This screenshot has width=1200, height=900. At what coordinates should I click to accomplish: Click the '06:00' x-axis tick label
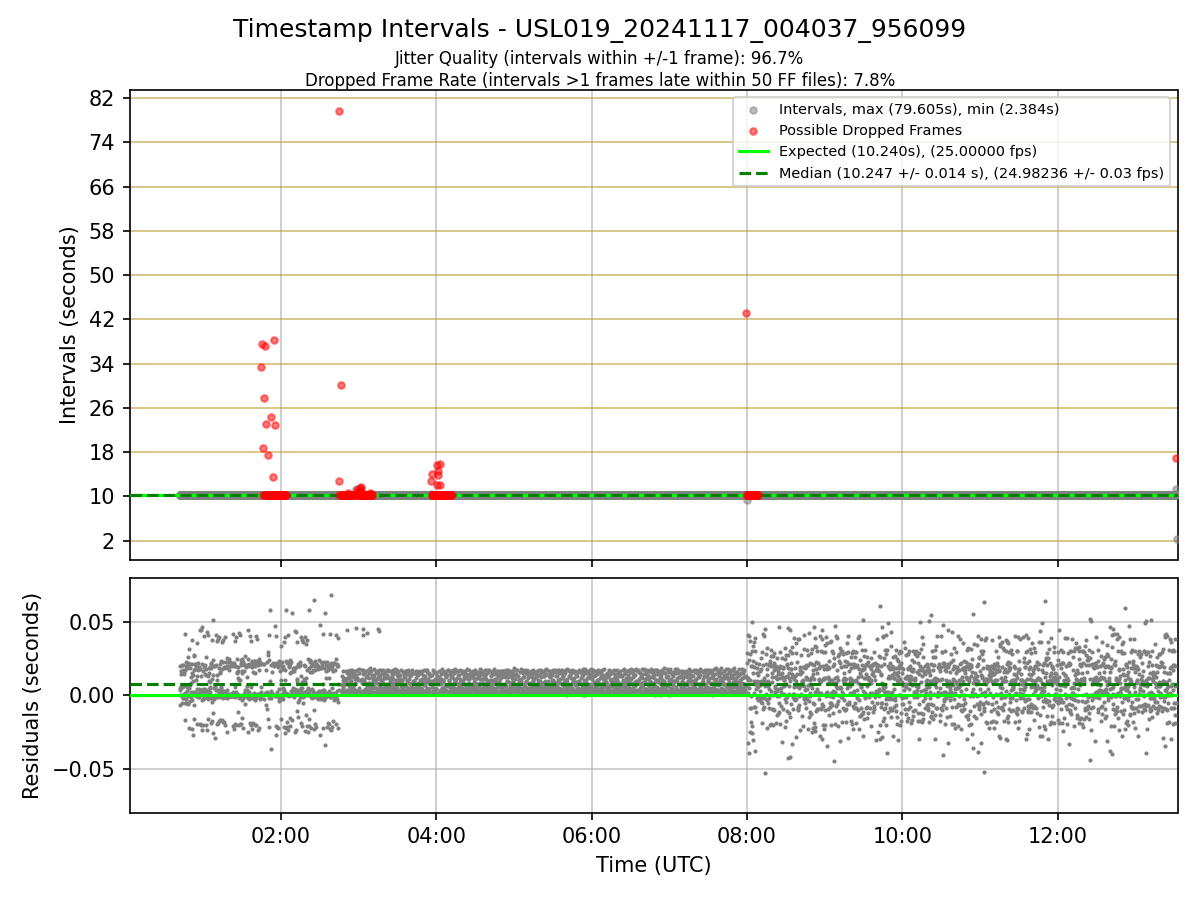coord(592,836)
